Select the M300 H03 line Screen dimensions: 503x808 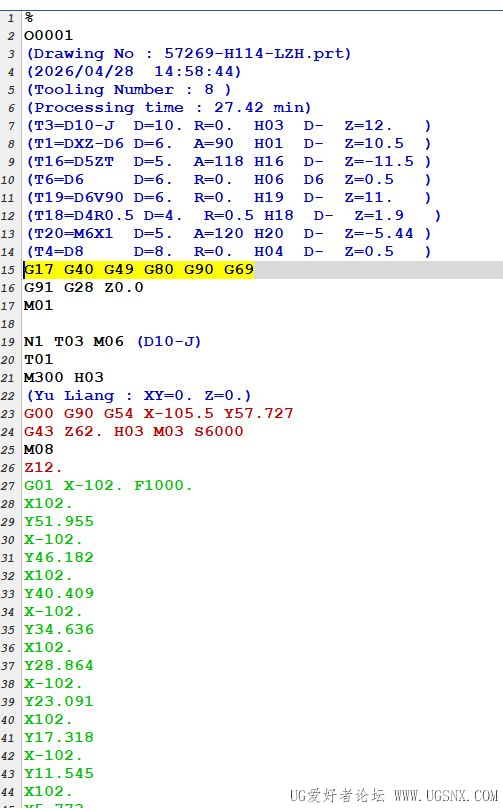pyautogui.click(x=63, y=378)
